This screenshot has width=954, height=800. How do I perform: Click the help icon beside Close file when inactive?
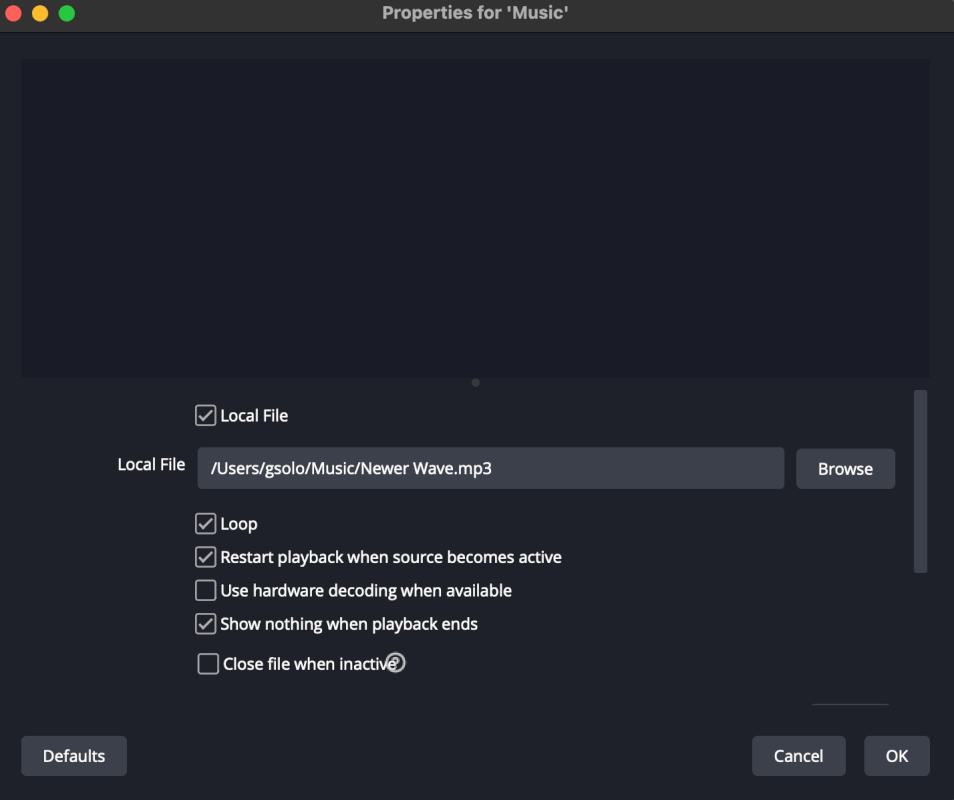pyautogui.click(x=396, y=662)
